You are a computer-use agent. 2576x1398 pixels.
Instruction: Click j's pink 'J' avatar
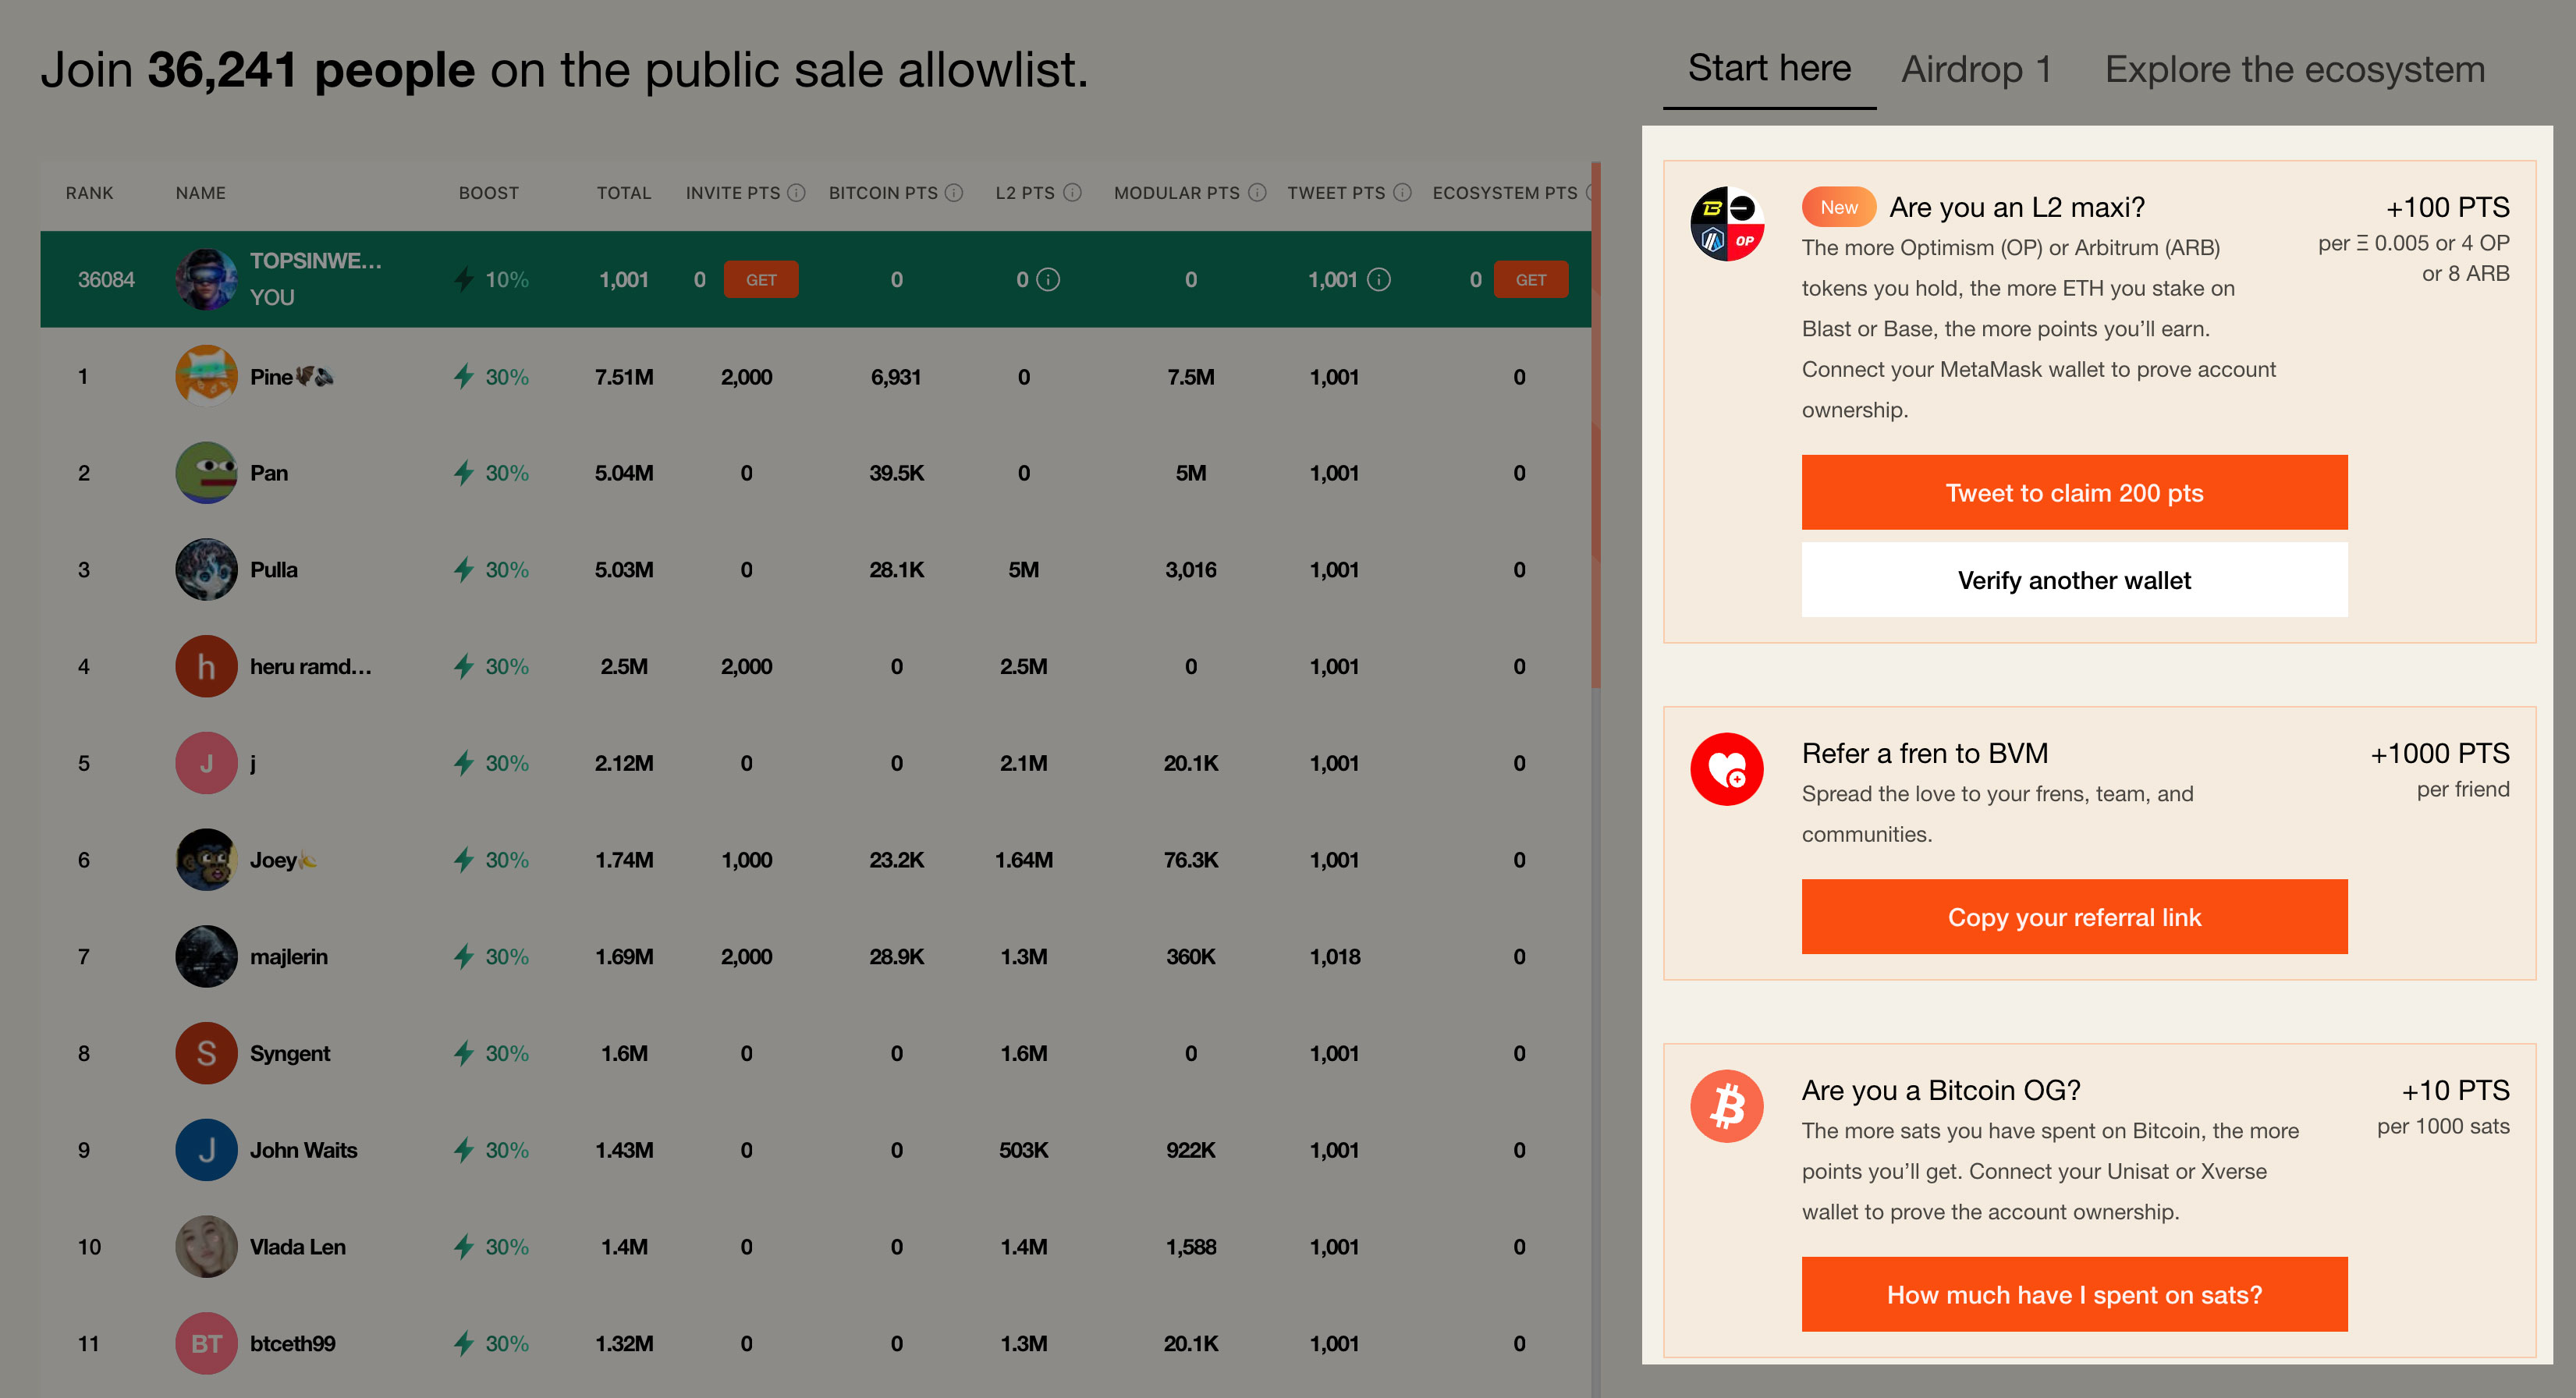tap(206, 763)
